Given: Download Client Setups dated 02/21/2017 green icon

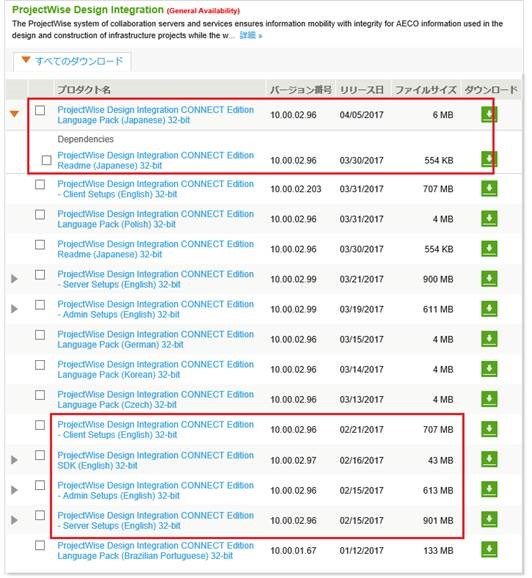Looking at the screenshot, I should tap(489, 429).
